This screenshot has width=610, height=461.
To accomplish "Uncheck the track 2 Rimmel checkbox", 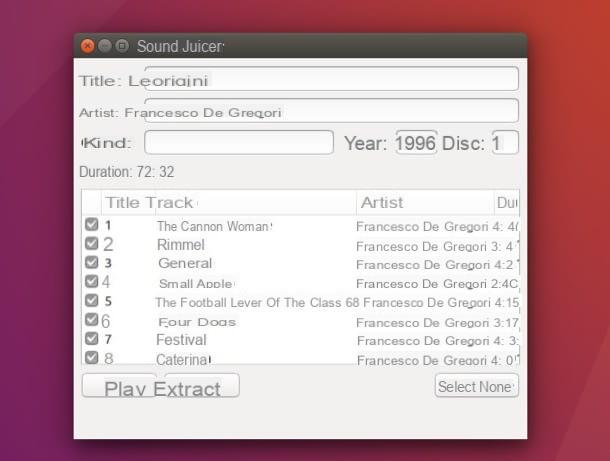I will coord(91,244).
